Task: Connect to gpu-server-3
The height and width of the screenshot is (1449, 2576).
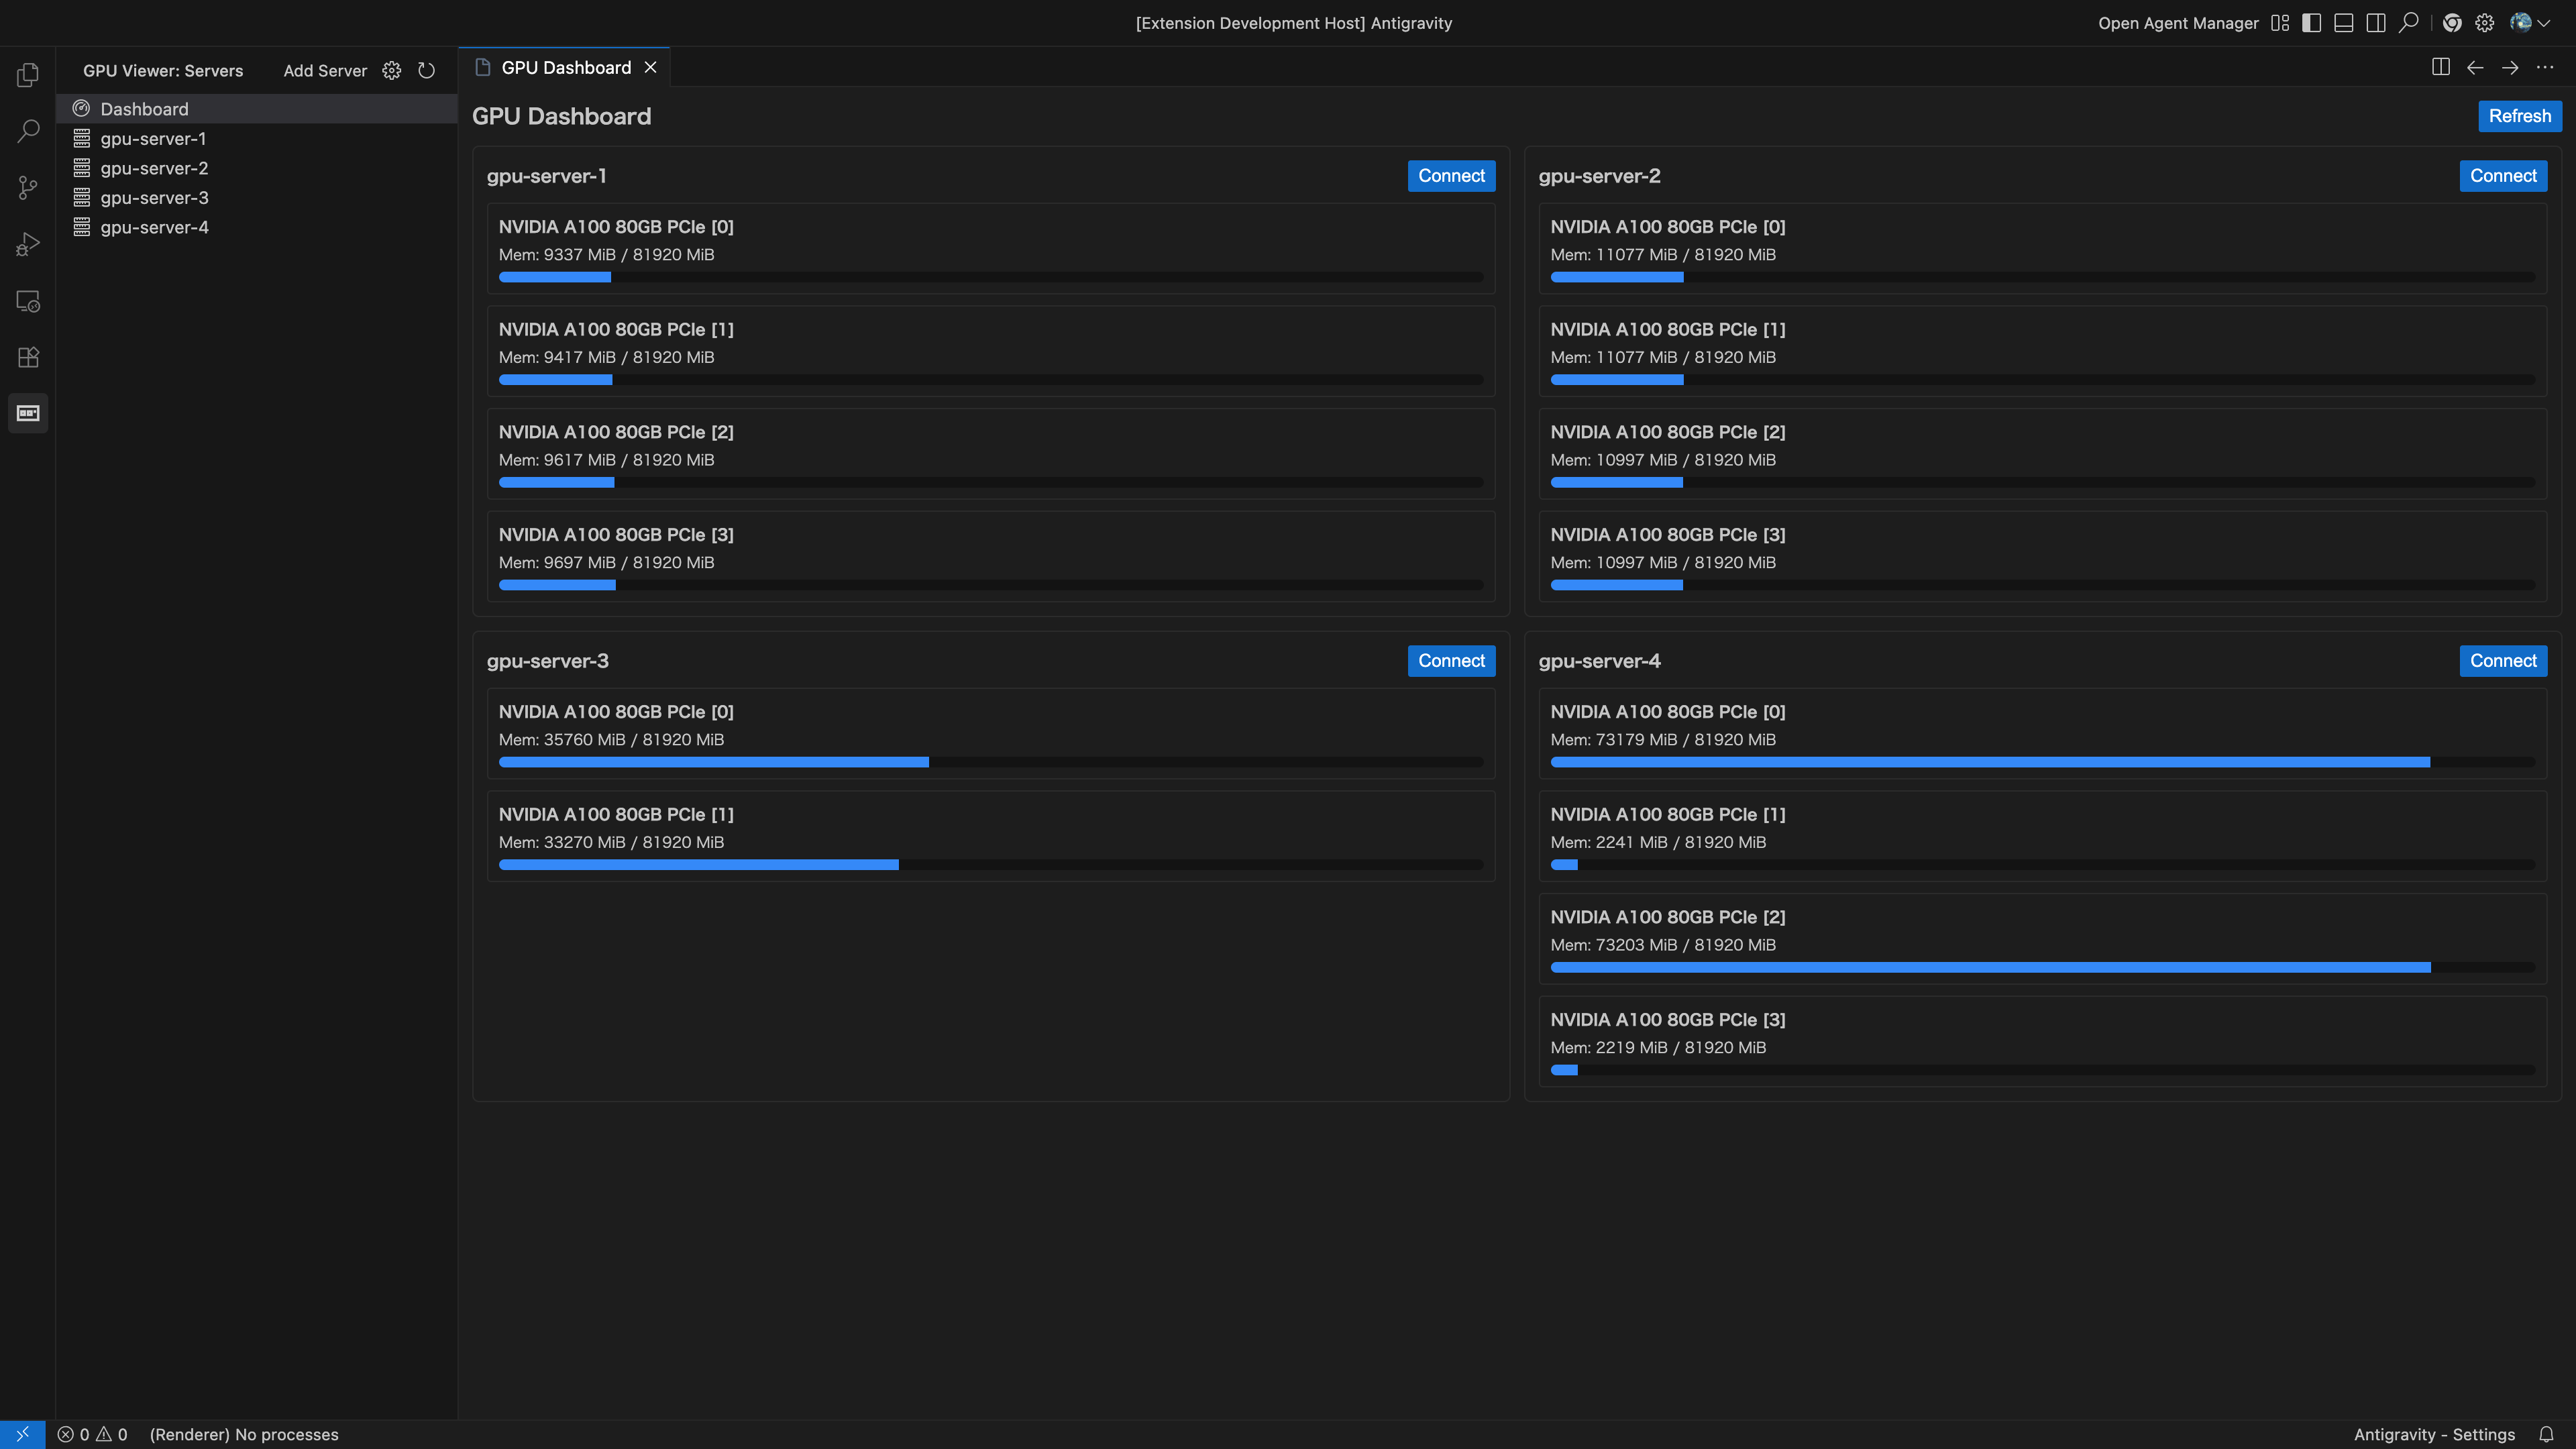Action: point(1451,660)
